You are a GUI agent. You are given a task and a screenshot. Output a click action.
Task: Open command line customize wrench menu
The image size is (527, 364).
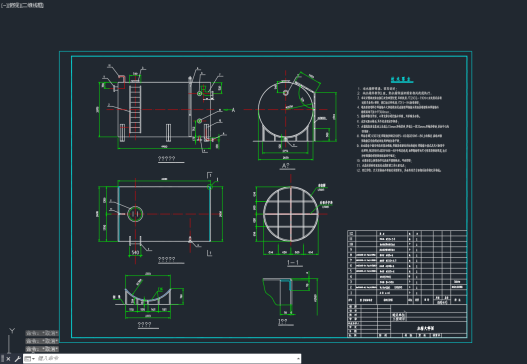(x=17, y=359)
